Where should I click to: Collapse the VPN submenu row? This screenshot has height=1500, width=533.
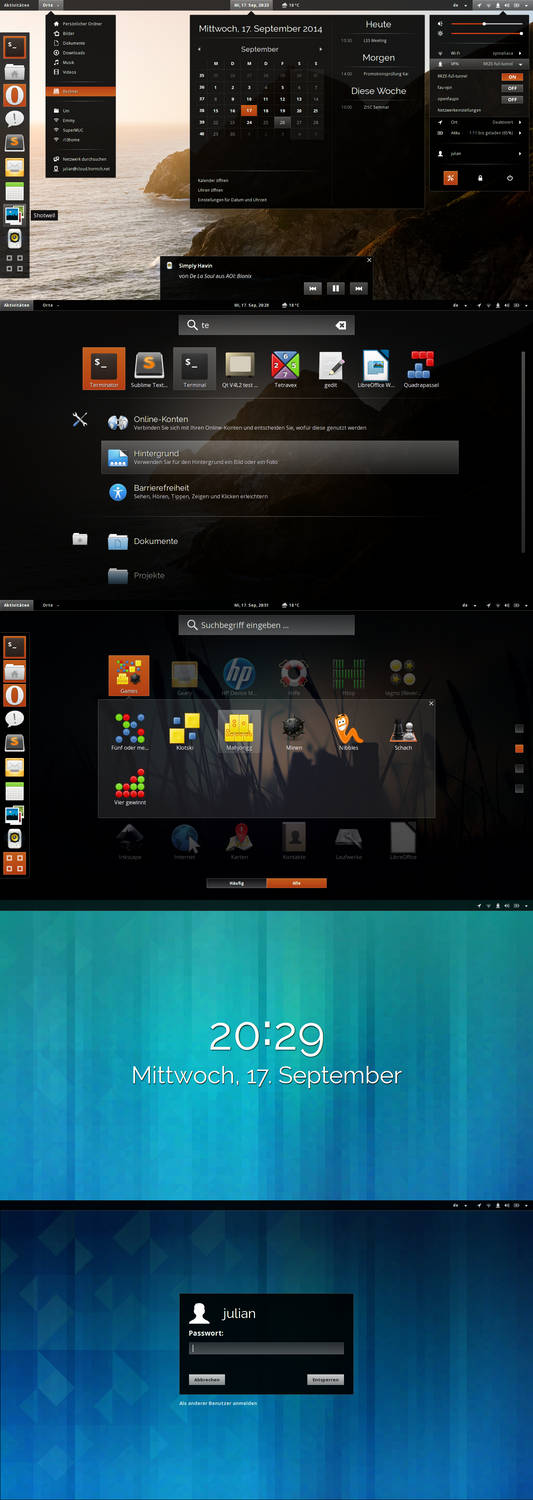[480, 63]
